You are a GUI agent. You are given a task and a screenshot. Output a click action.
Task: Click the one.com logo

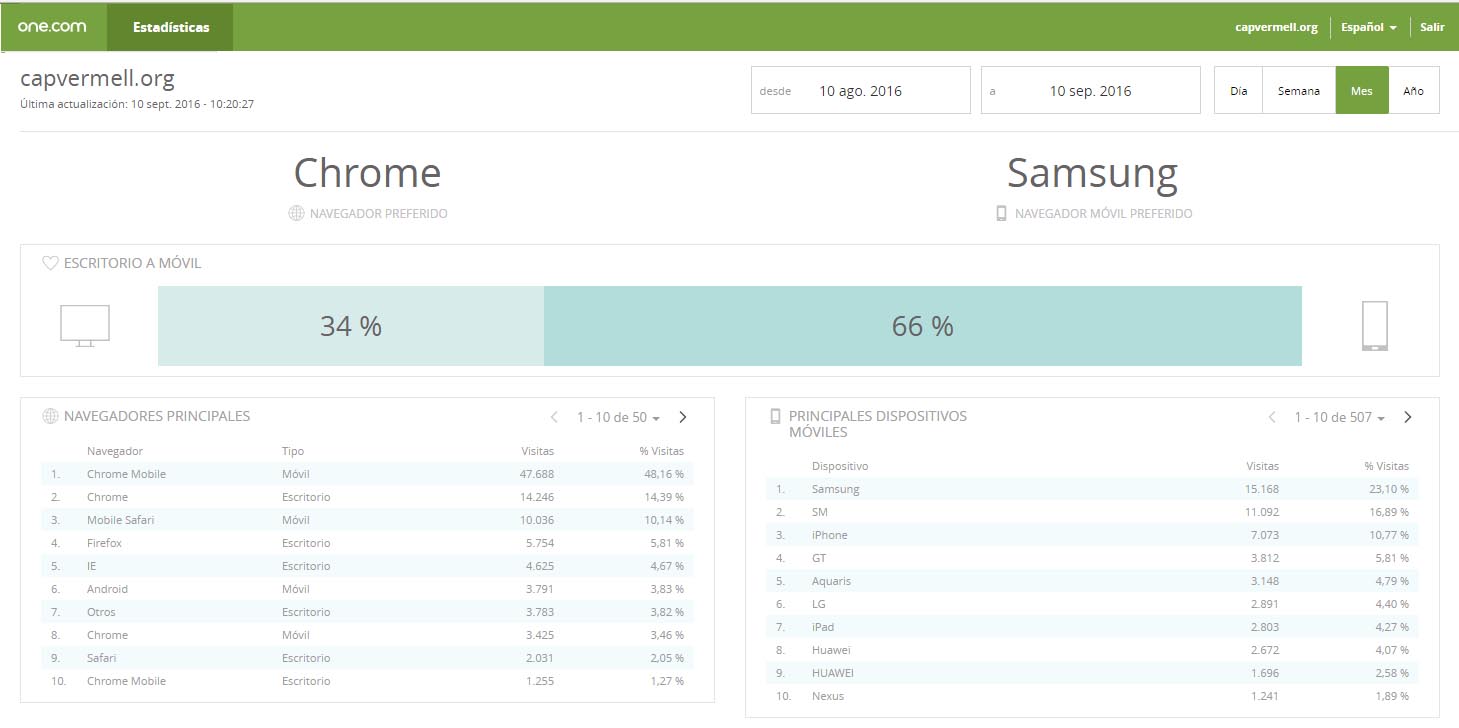(52, 27)
